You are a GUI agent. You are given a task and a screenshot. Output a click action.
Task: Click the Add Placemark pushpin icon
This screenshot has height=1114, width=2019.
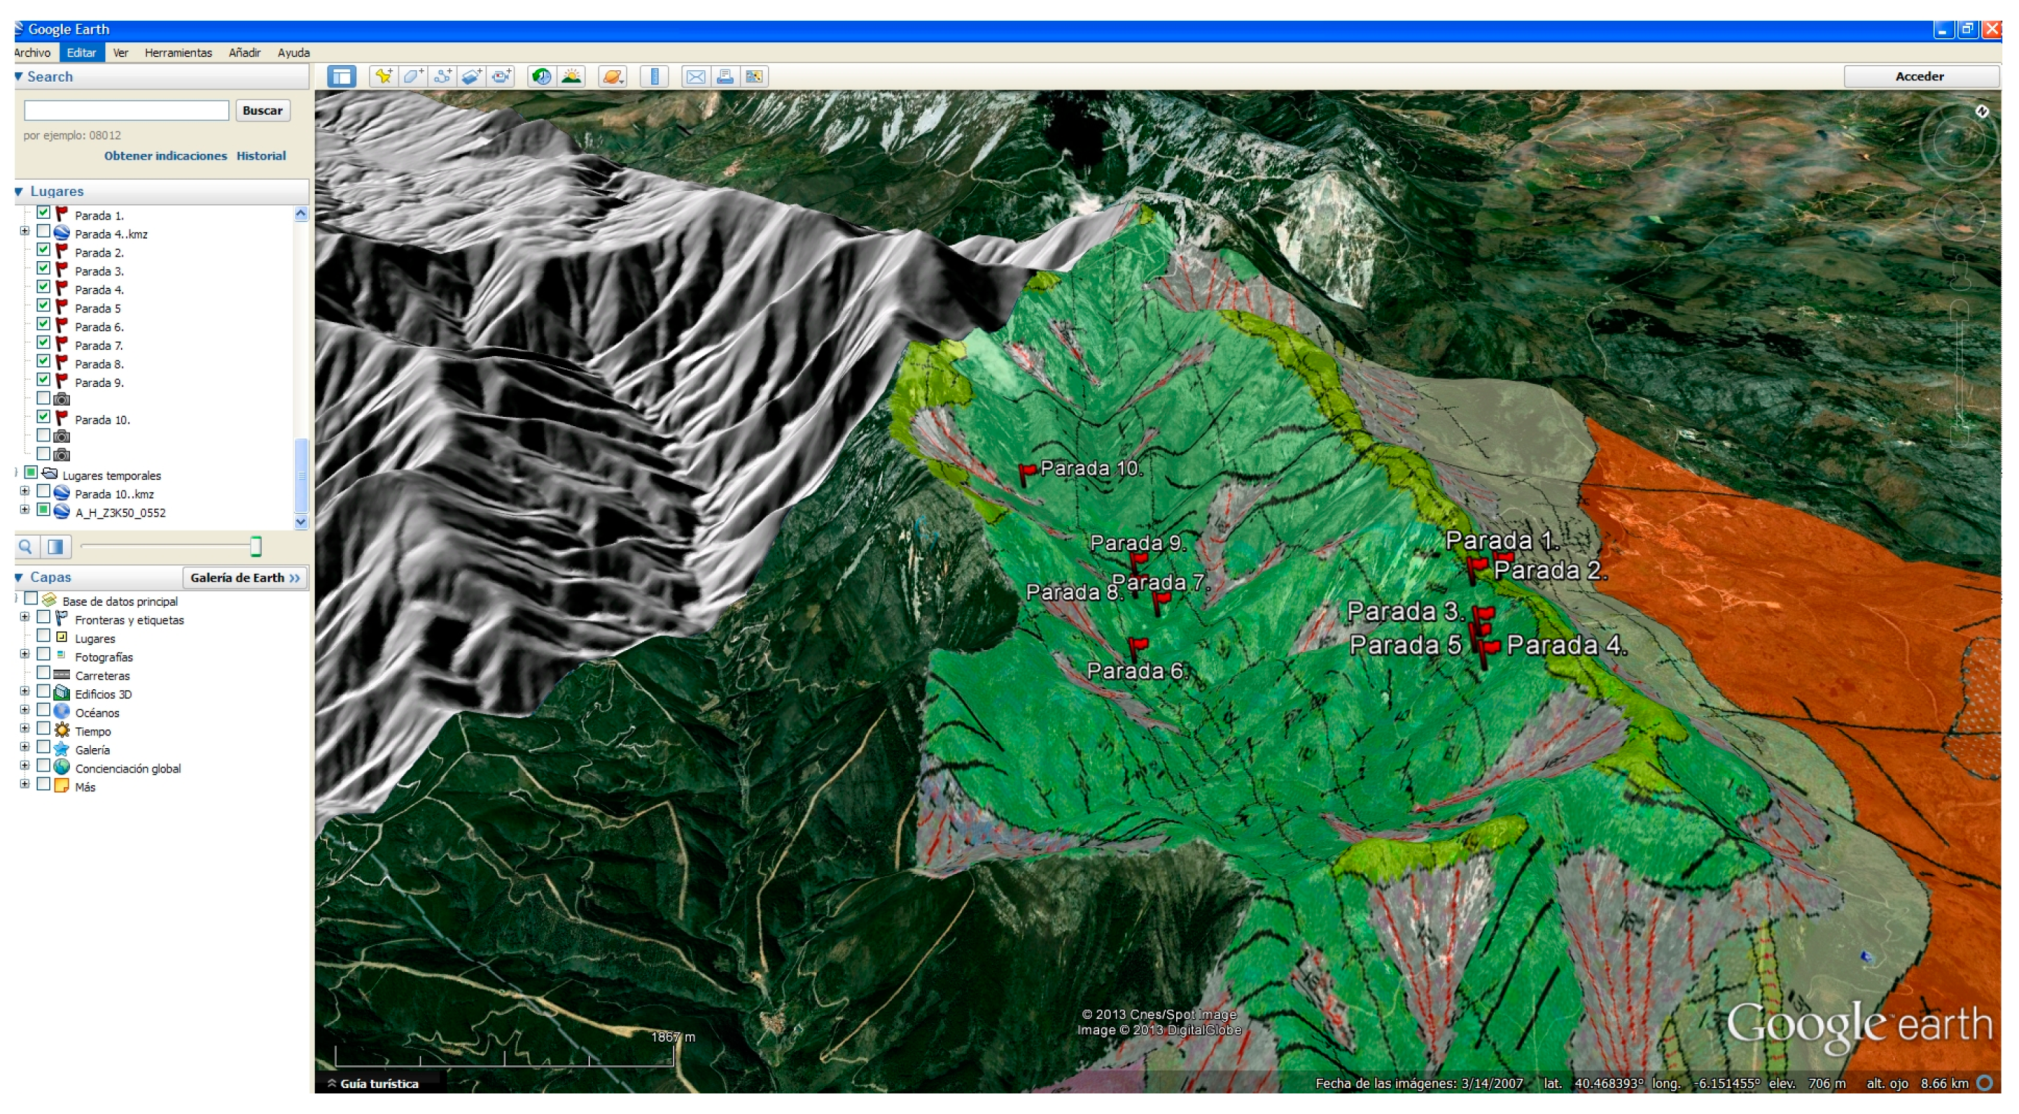pyautogui.click(x=383, y=77)
